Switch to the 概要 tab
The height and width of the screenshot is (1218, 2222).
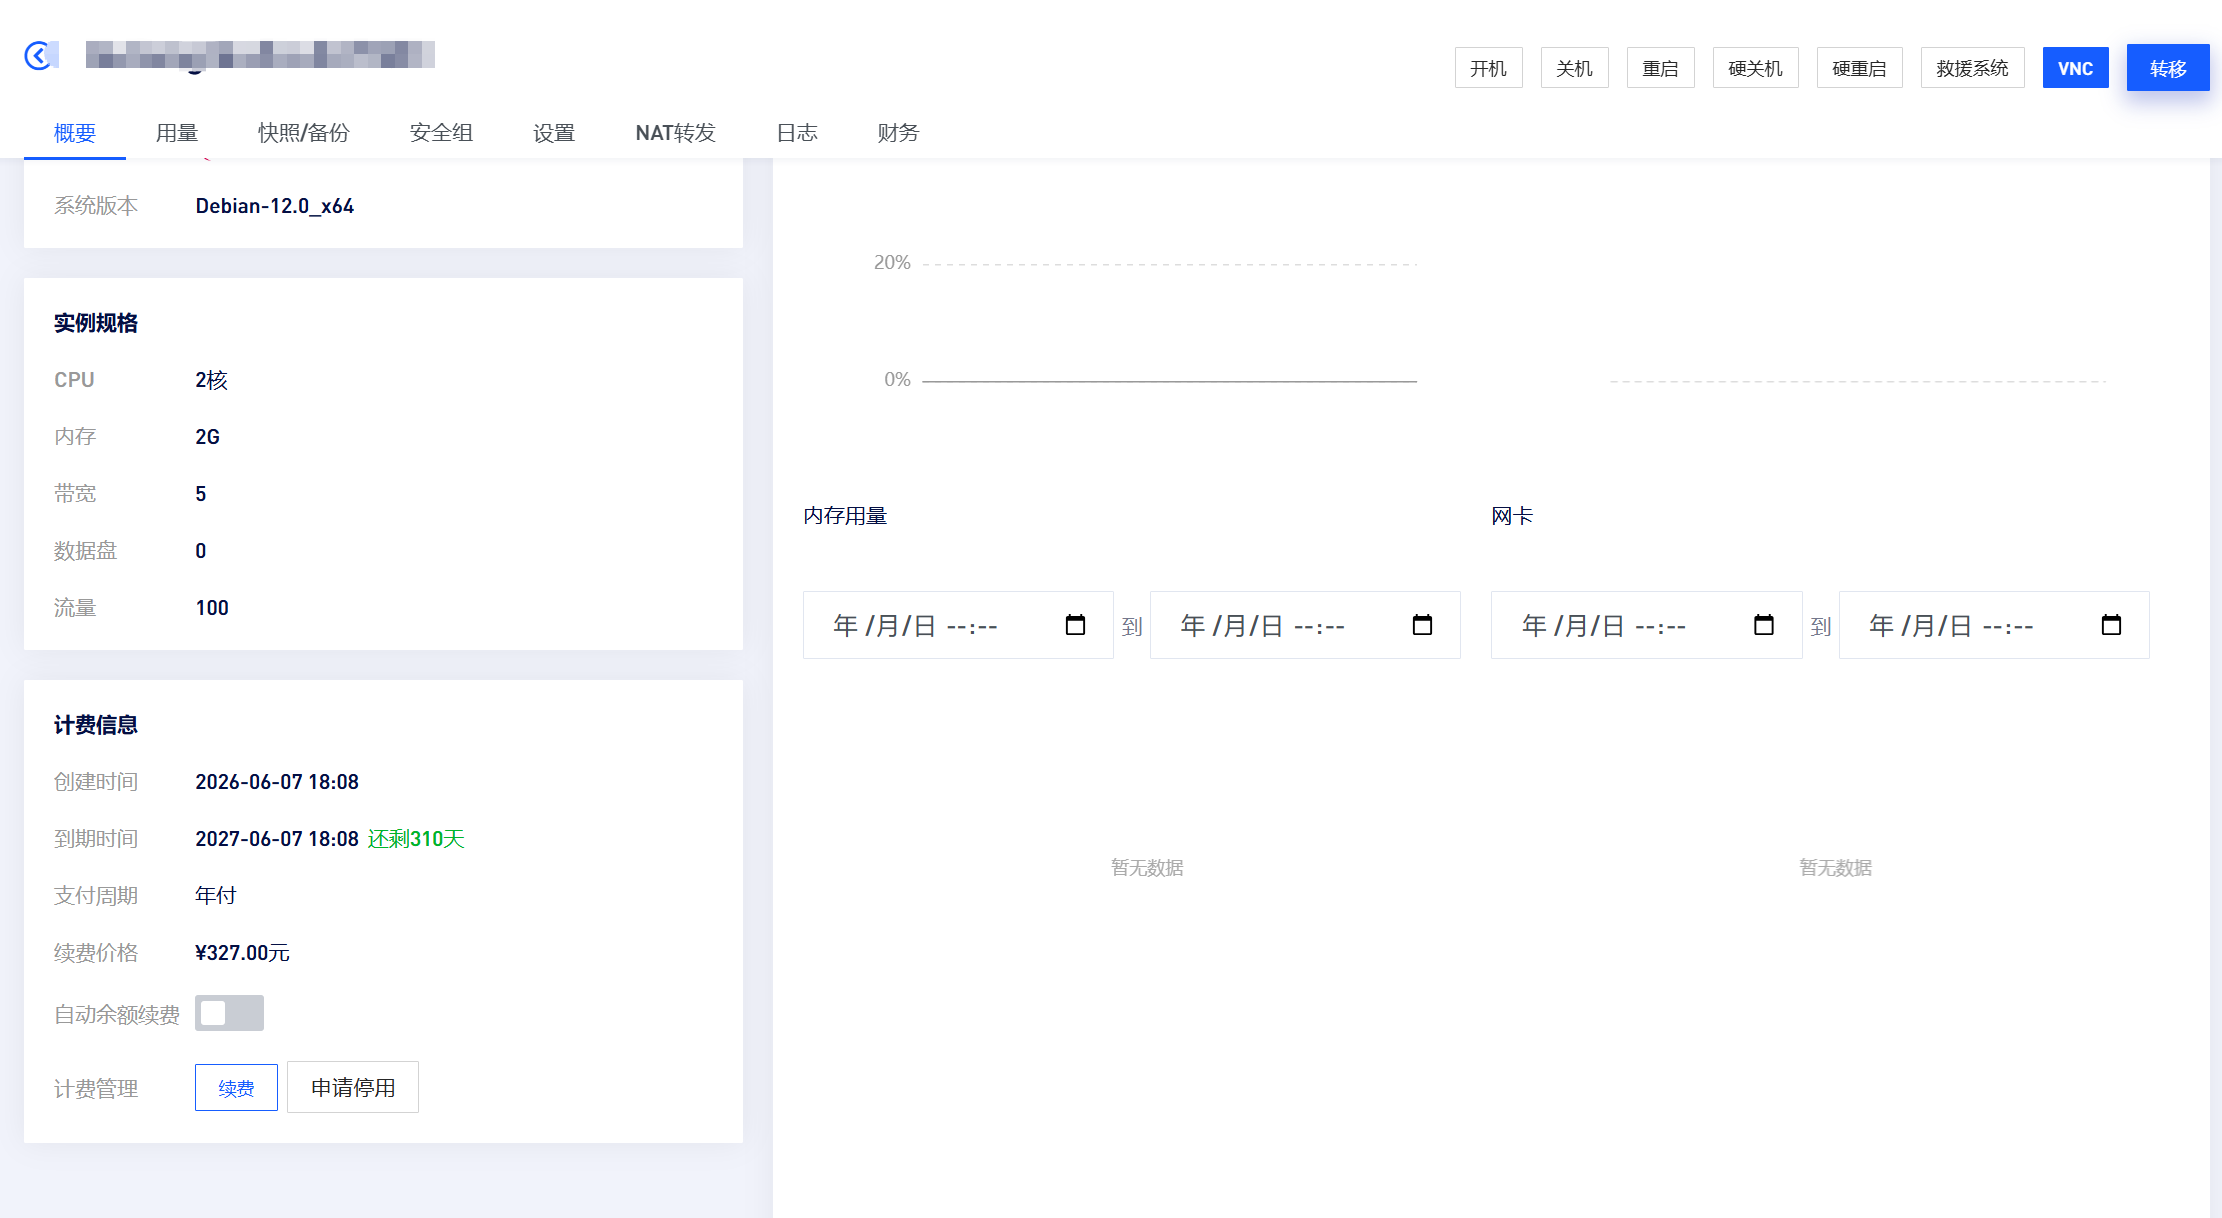click(x=75, y=133)
